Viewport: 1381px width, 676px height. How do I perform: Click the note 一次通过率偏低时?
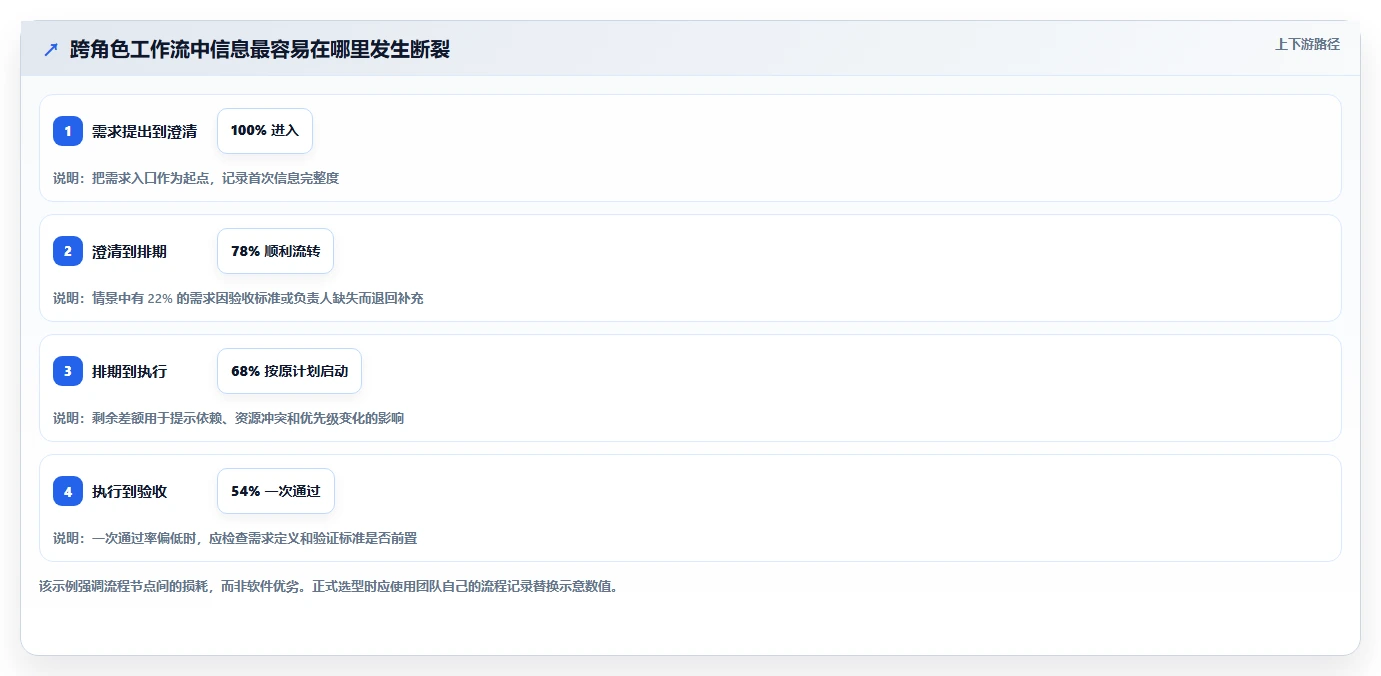pos(235,538)
